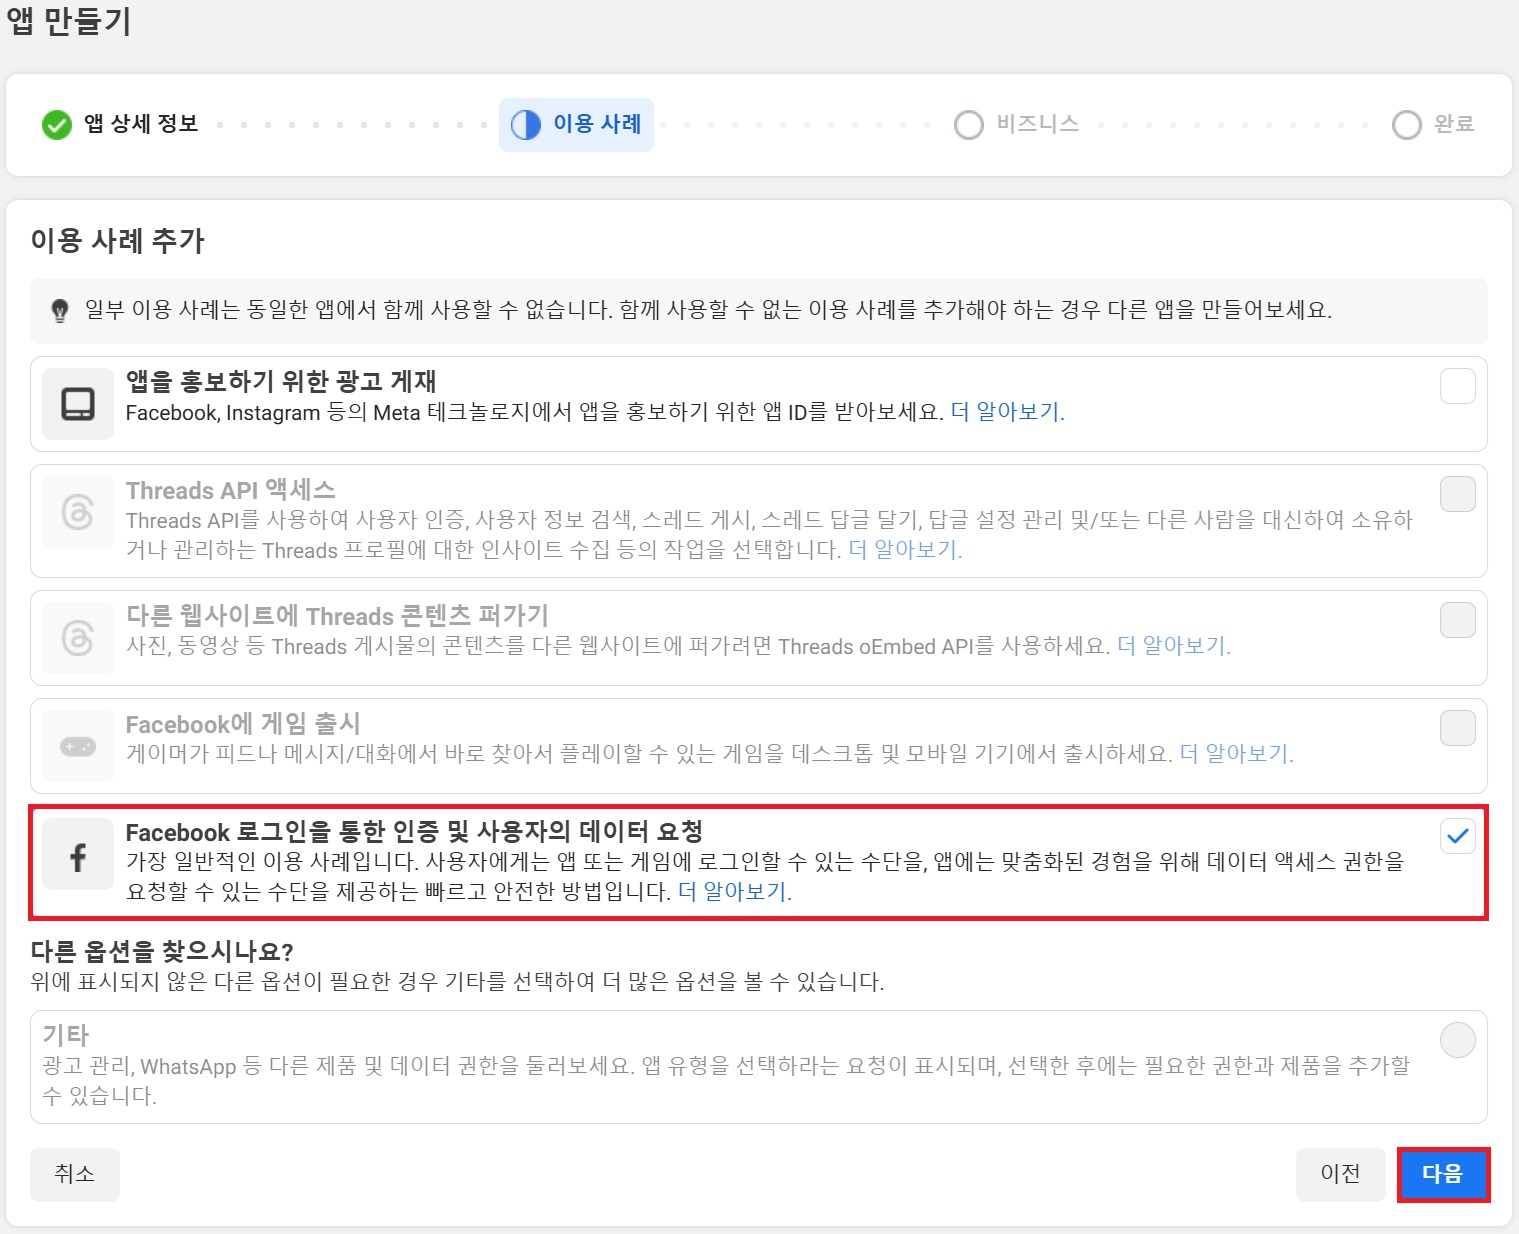Open the 비즈니스 step
Screen dimensions: 1519x1234
pos(1017,125)
